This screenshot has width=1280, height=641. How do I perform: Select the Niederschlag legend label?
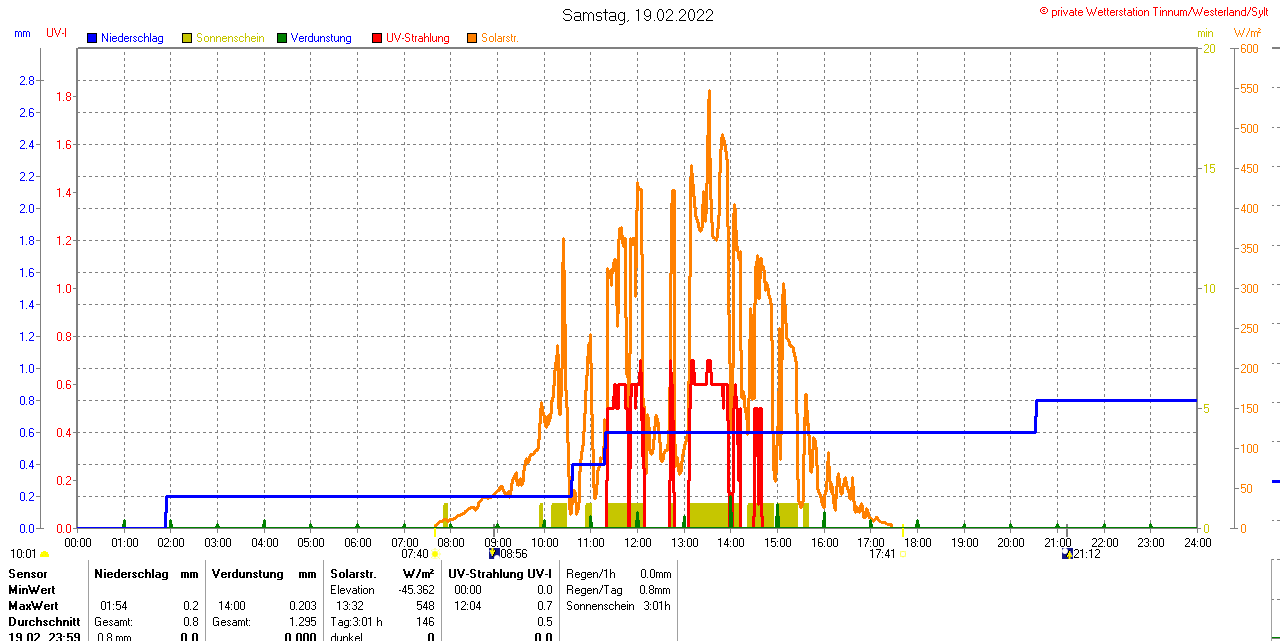pos(132,38)
